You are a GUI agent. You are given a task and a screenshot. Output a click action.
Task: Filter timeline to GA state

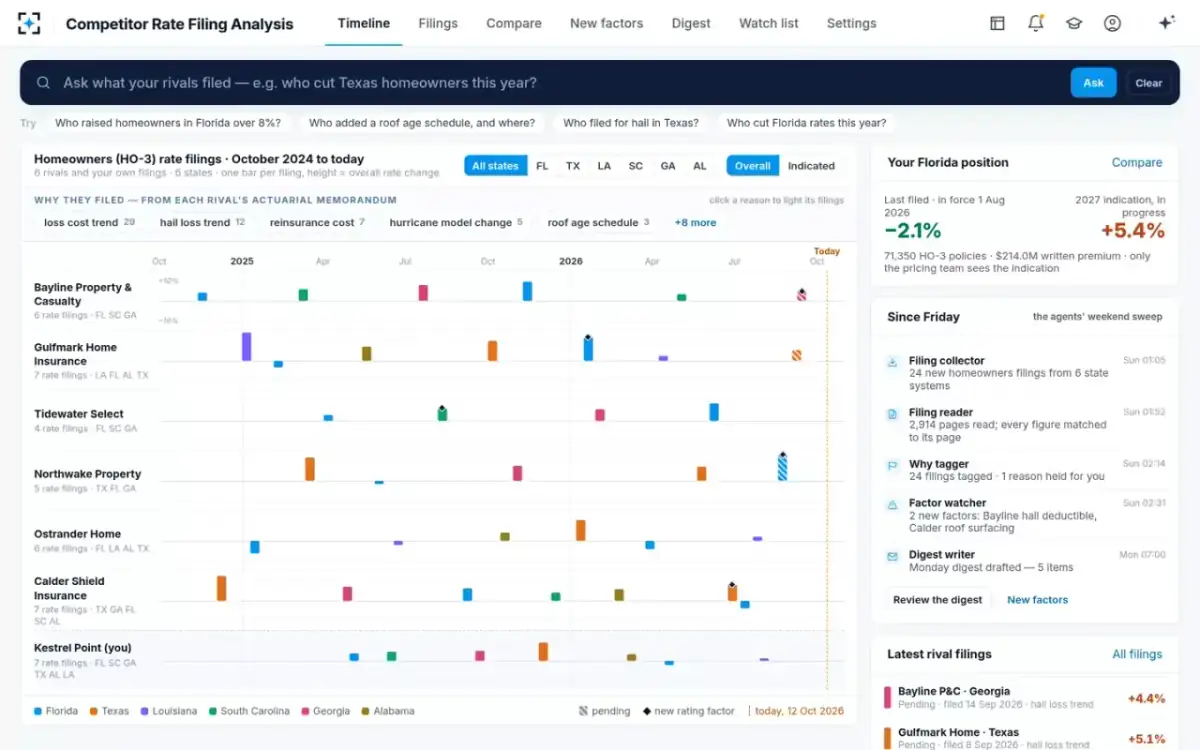point(668,166)
